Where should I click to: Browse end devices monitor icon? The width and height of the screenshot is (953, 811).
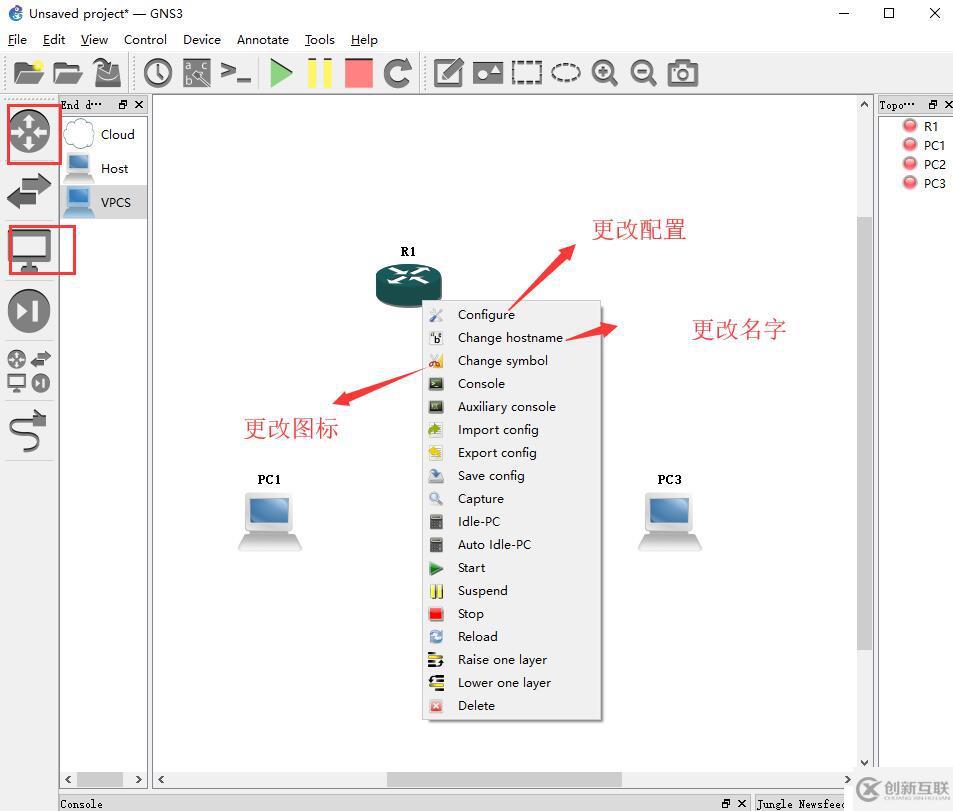click(29, 250)
